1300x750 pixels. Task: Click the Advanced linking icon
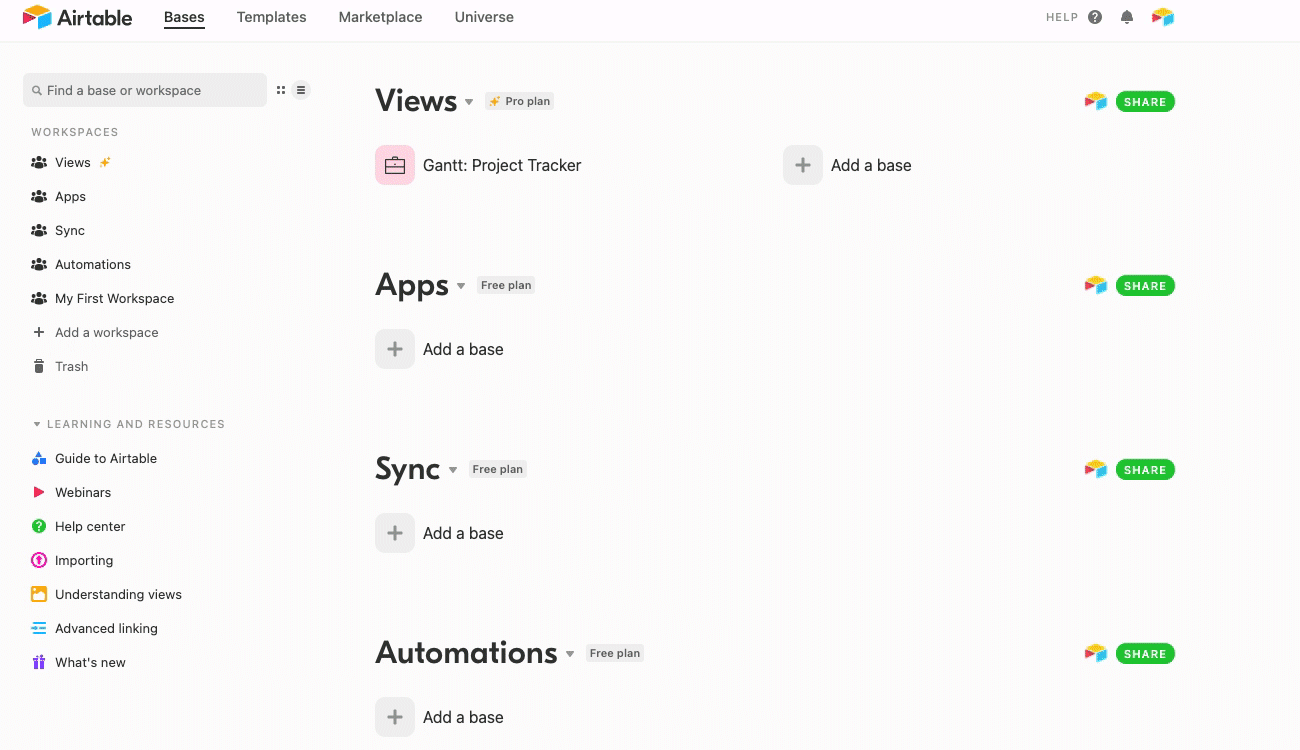pyautogui.click(x=39, y=628)
